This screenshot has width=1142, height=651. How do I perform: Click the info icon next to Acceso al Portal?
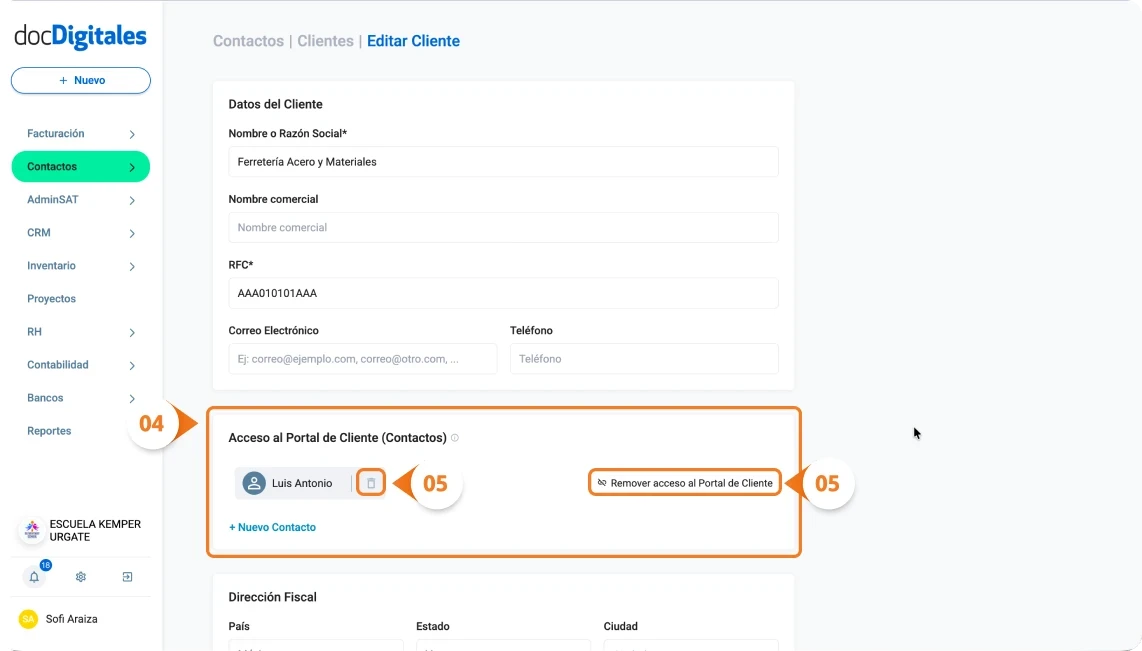pos(457,437)
